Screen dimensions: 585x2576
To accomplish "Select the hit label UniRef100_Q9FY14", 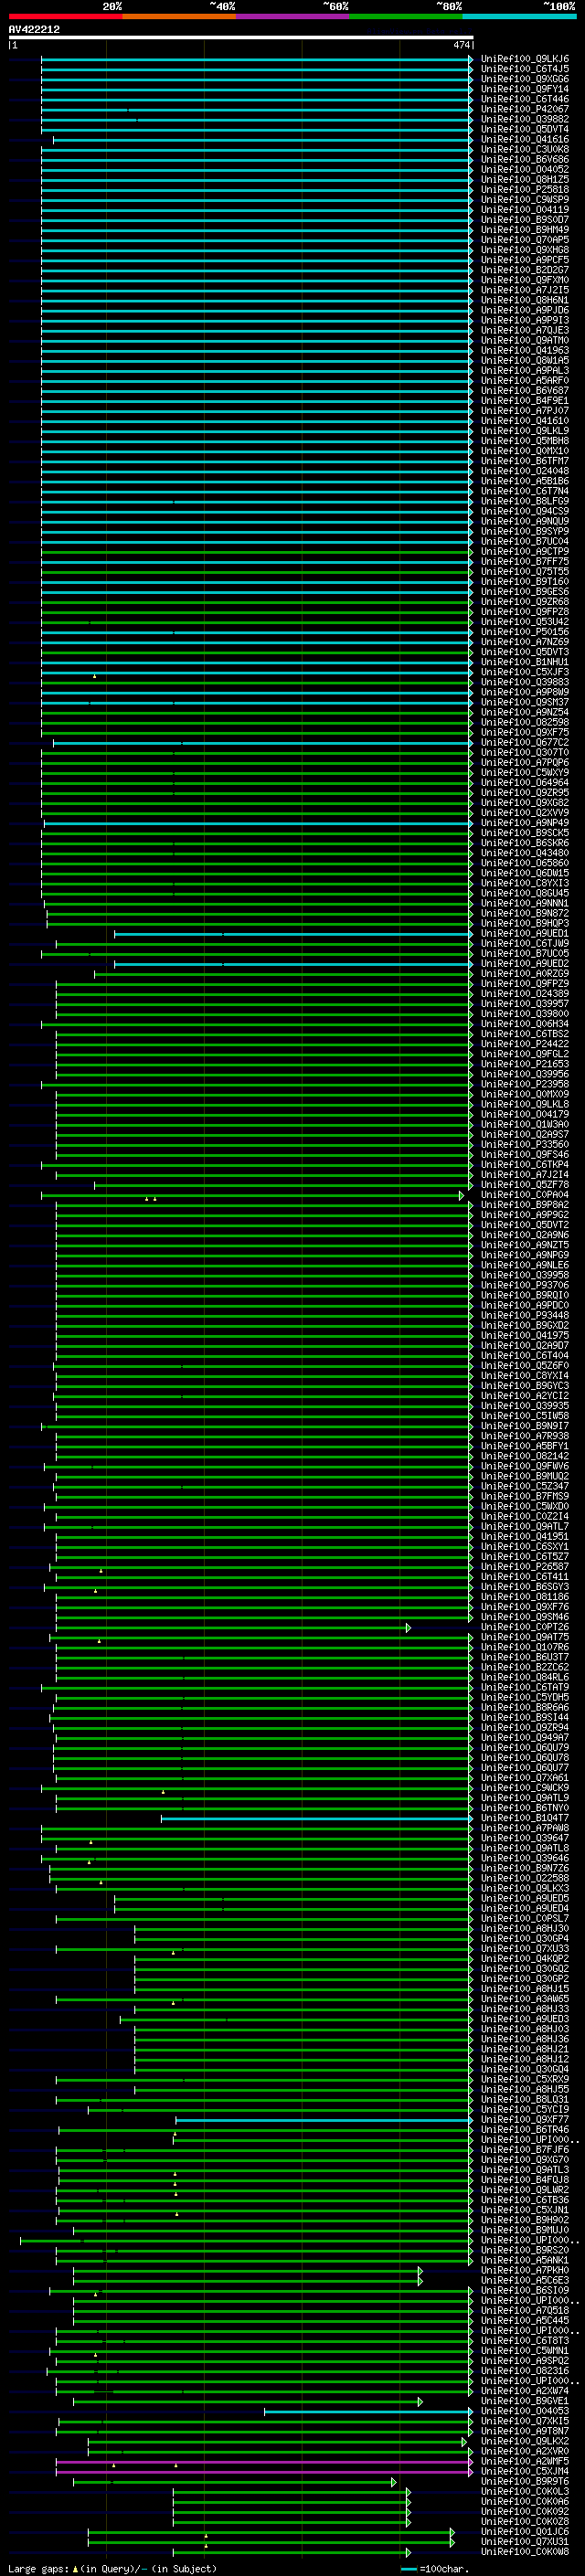I will [x=524, y=89].
